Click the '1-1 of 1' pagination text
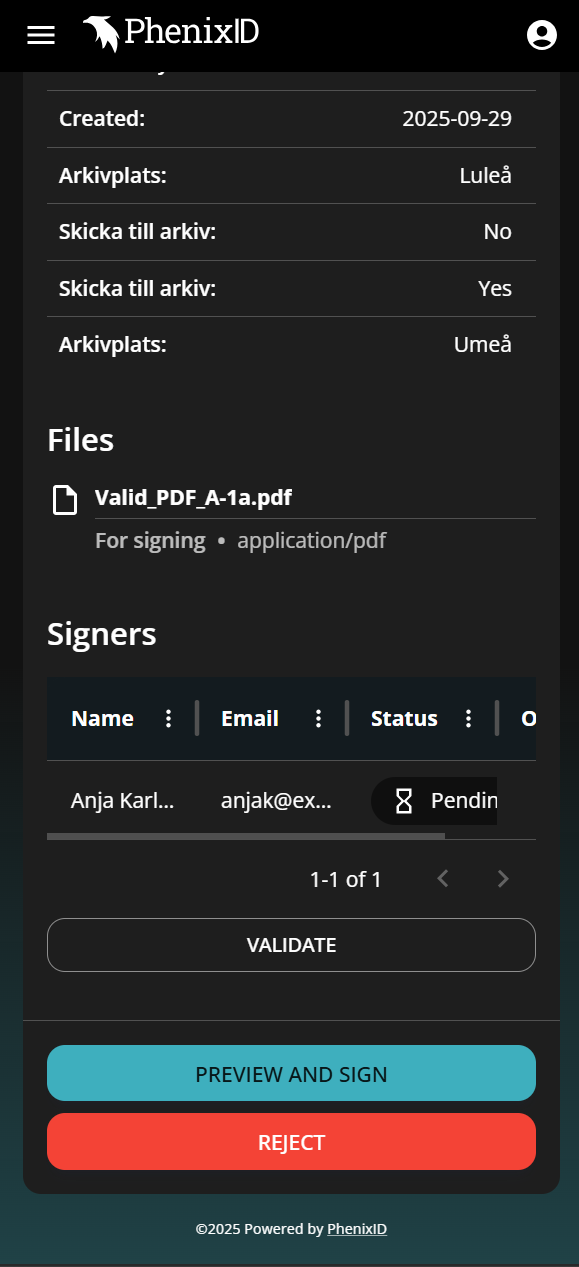This screenshot has width=579, height=1267. click(345, 880)
